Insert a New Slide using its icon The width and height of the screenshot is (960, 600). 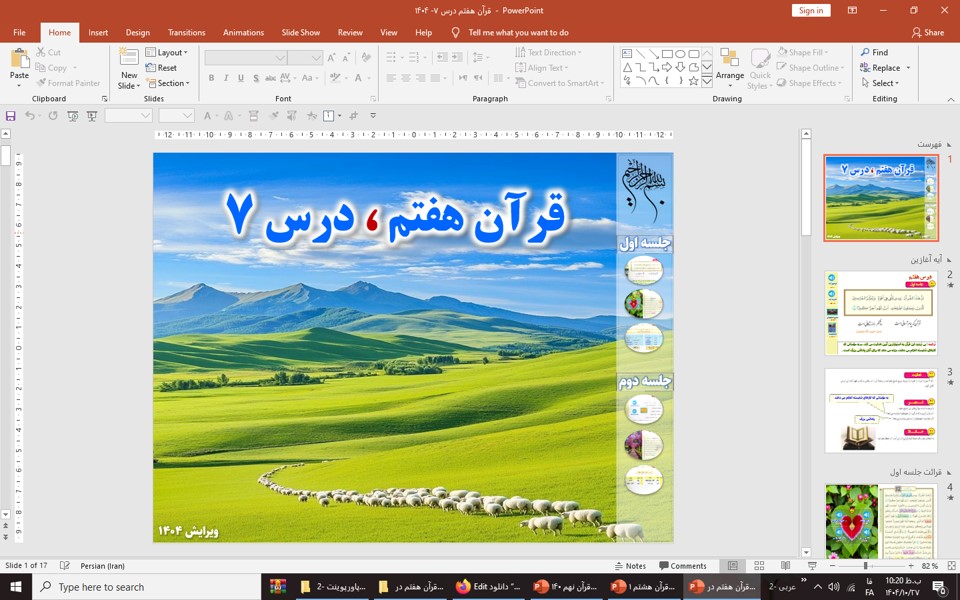tap(129, 58)
